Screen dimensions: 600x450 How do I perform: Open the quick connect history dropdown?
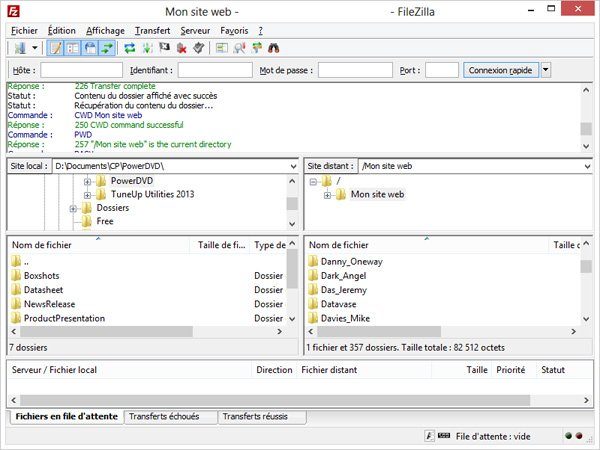(x=546, y=70)
